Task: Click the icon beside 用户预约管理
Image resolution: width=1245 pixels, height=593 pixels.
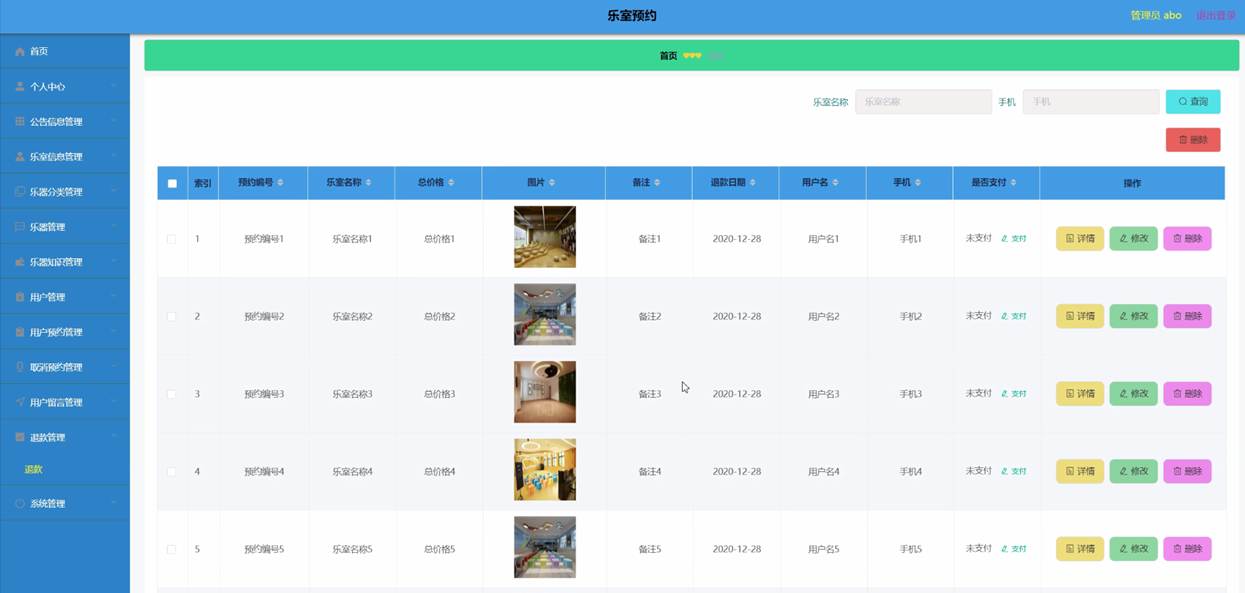Action: pos(20,331)
